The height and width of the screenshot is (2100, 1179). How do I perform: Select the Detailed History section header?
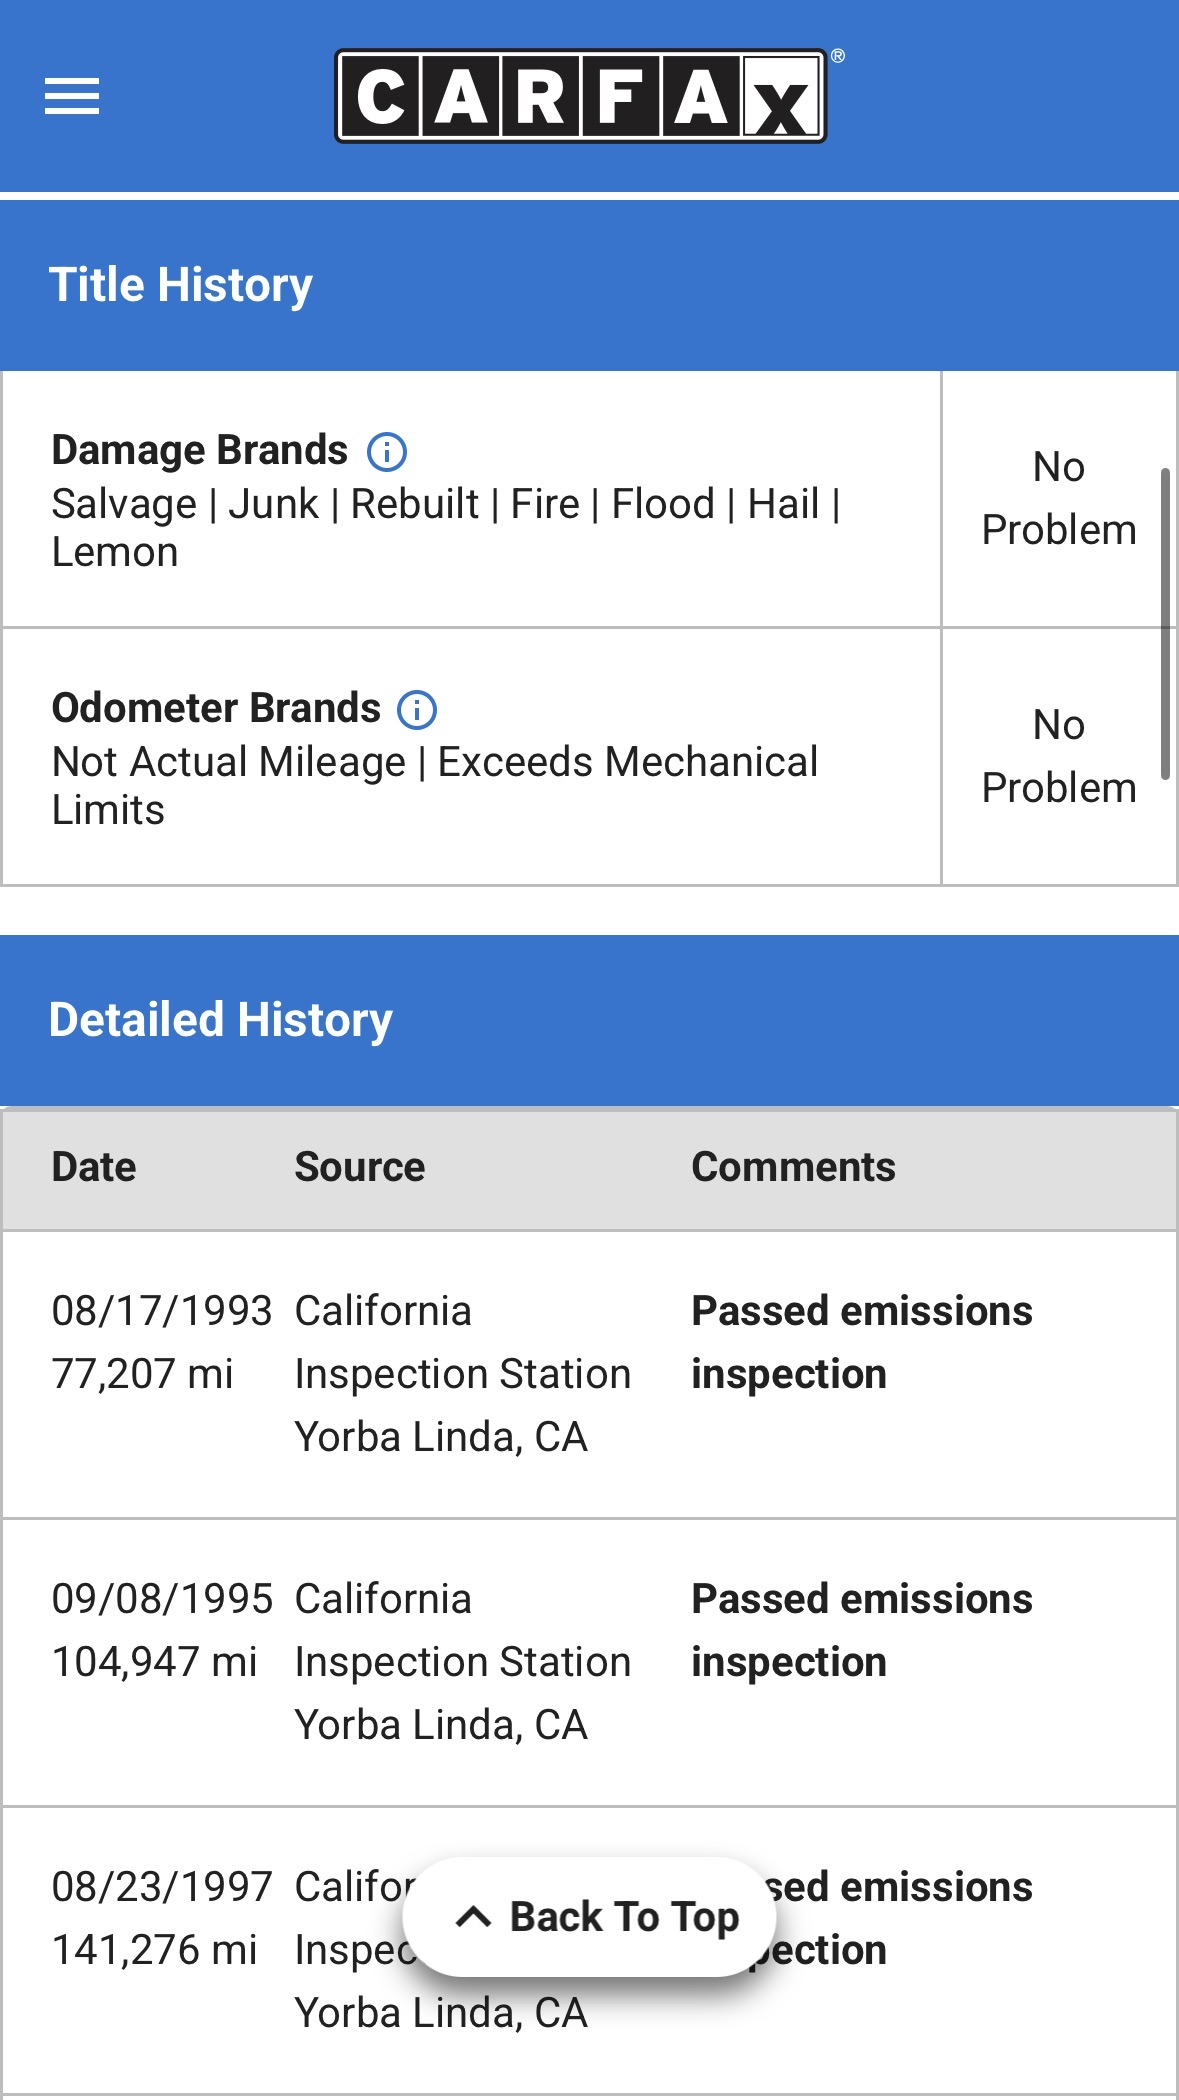click(221, 1020)
